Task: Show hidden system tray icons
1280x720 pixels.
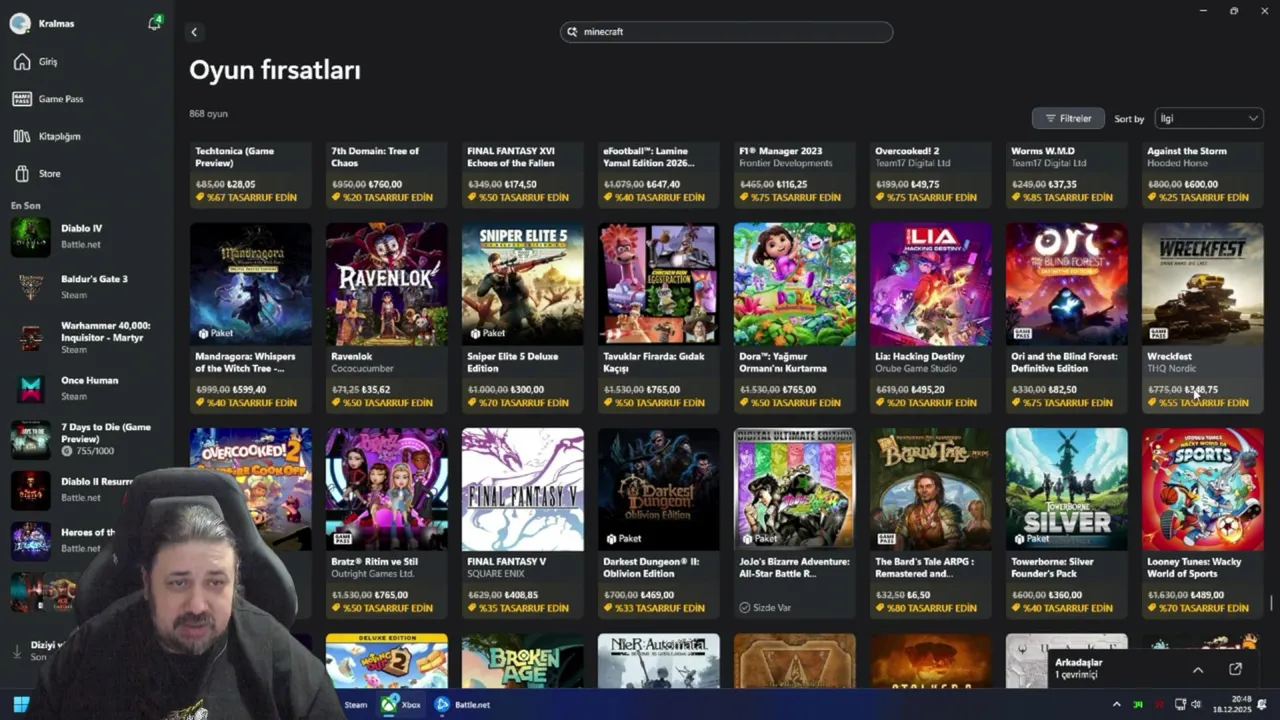Action: 1117,705
